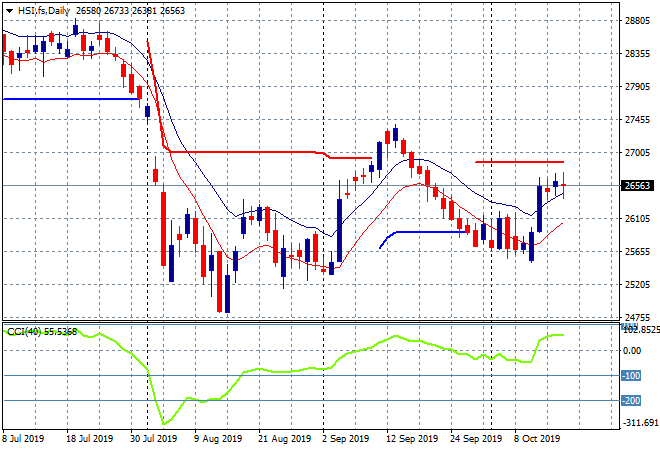Click the 27455 price axis label

coord(637,120)
